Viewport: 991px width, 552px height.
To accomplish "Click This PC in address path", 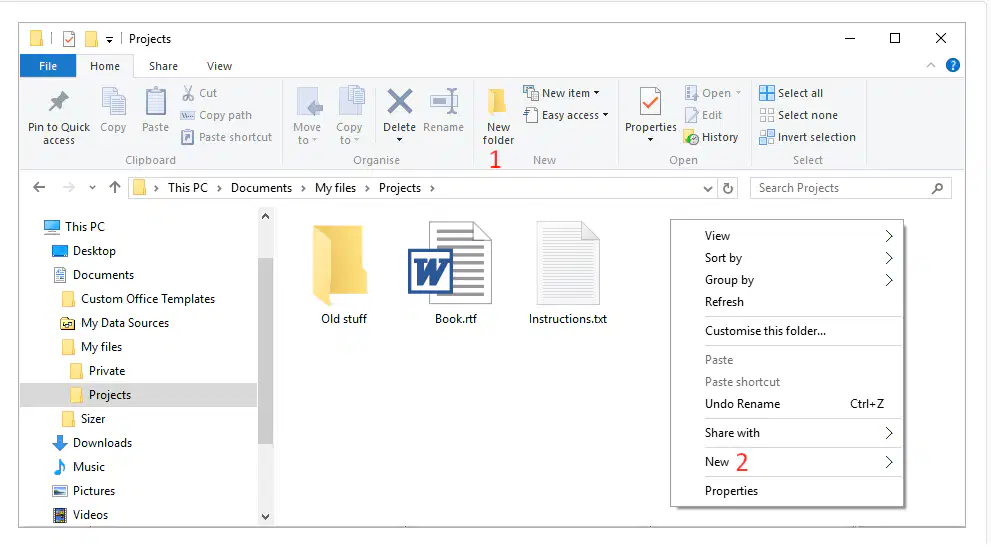I will [x=188, y=188].
